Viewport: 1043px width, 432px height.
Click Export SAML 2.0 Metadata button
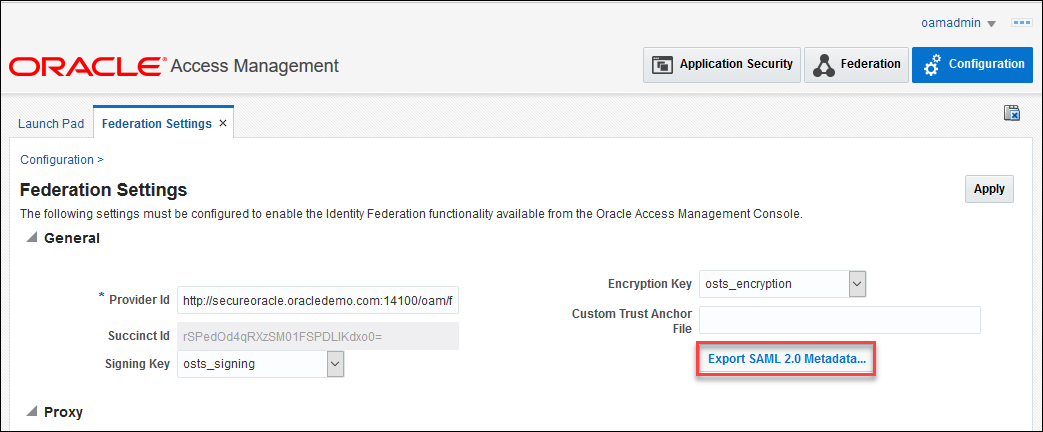click(786, 359)
